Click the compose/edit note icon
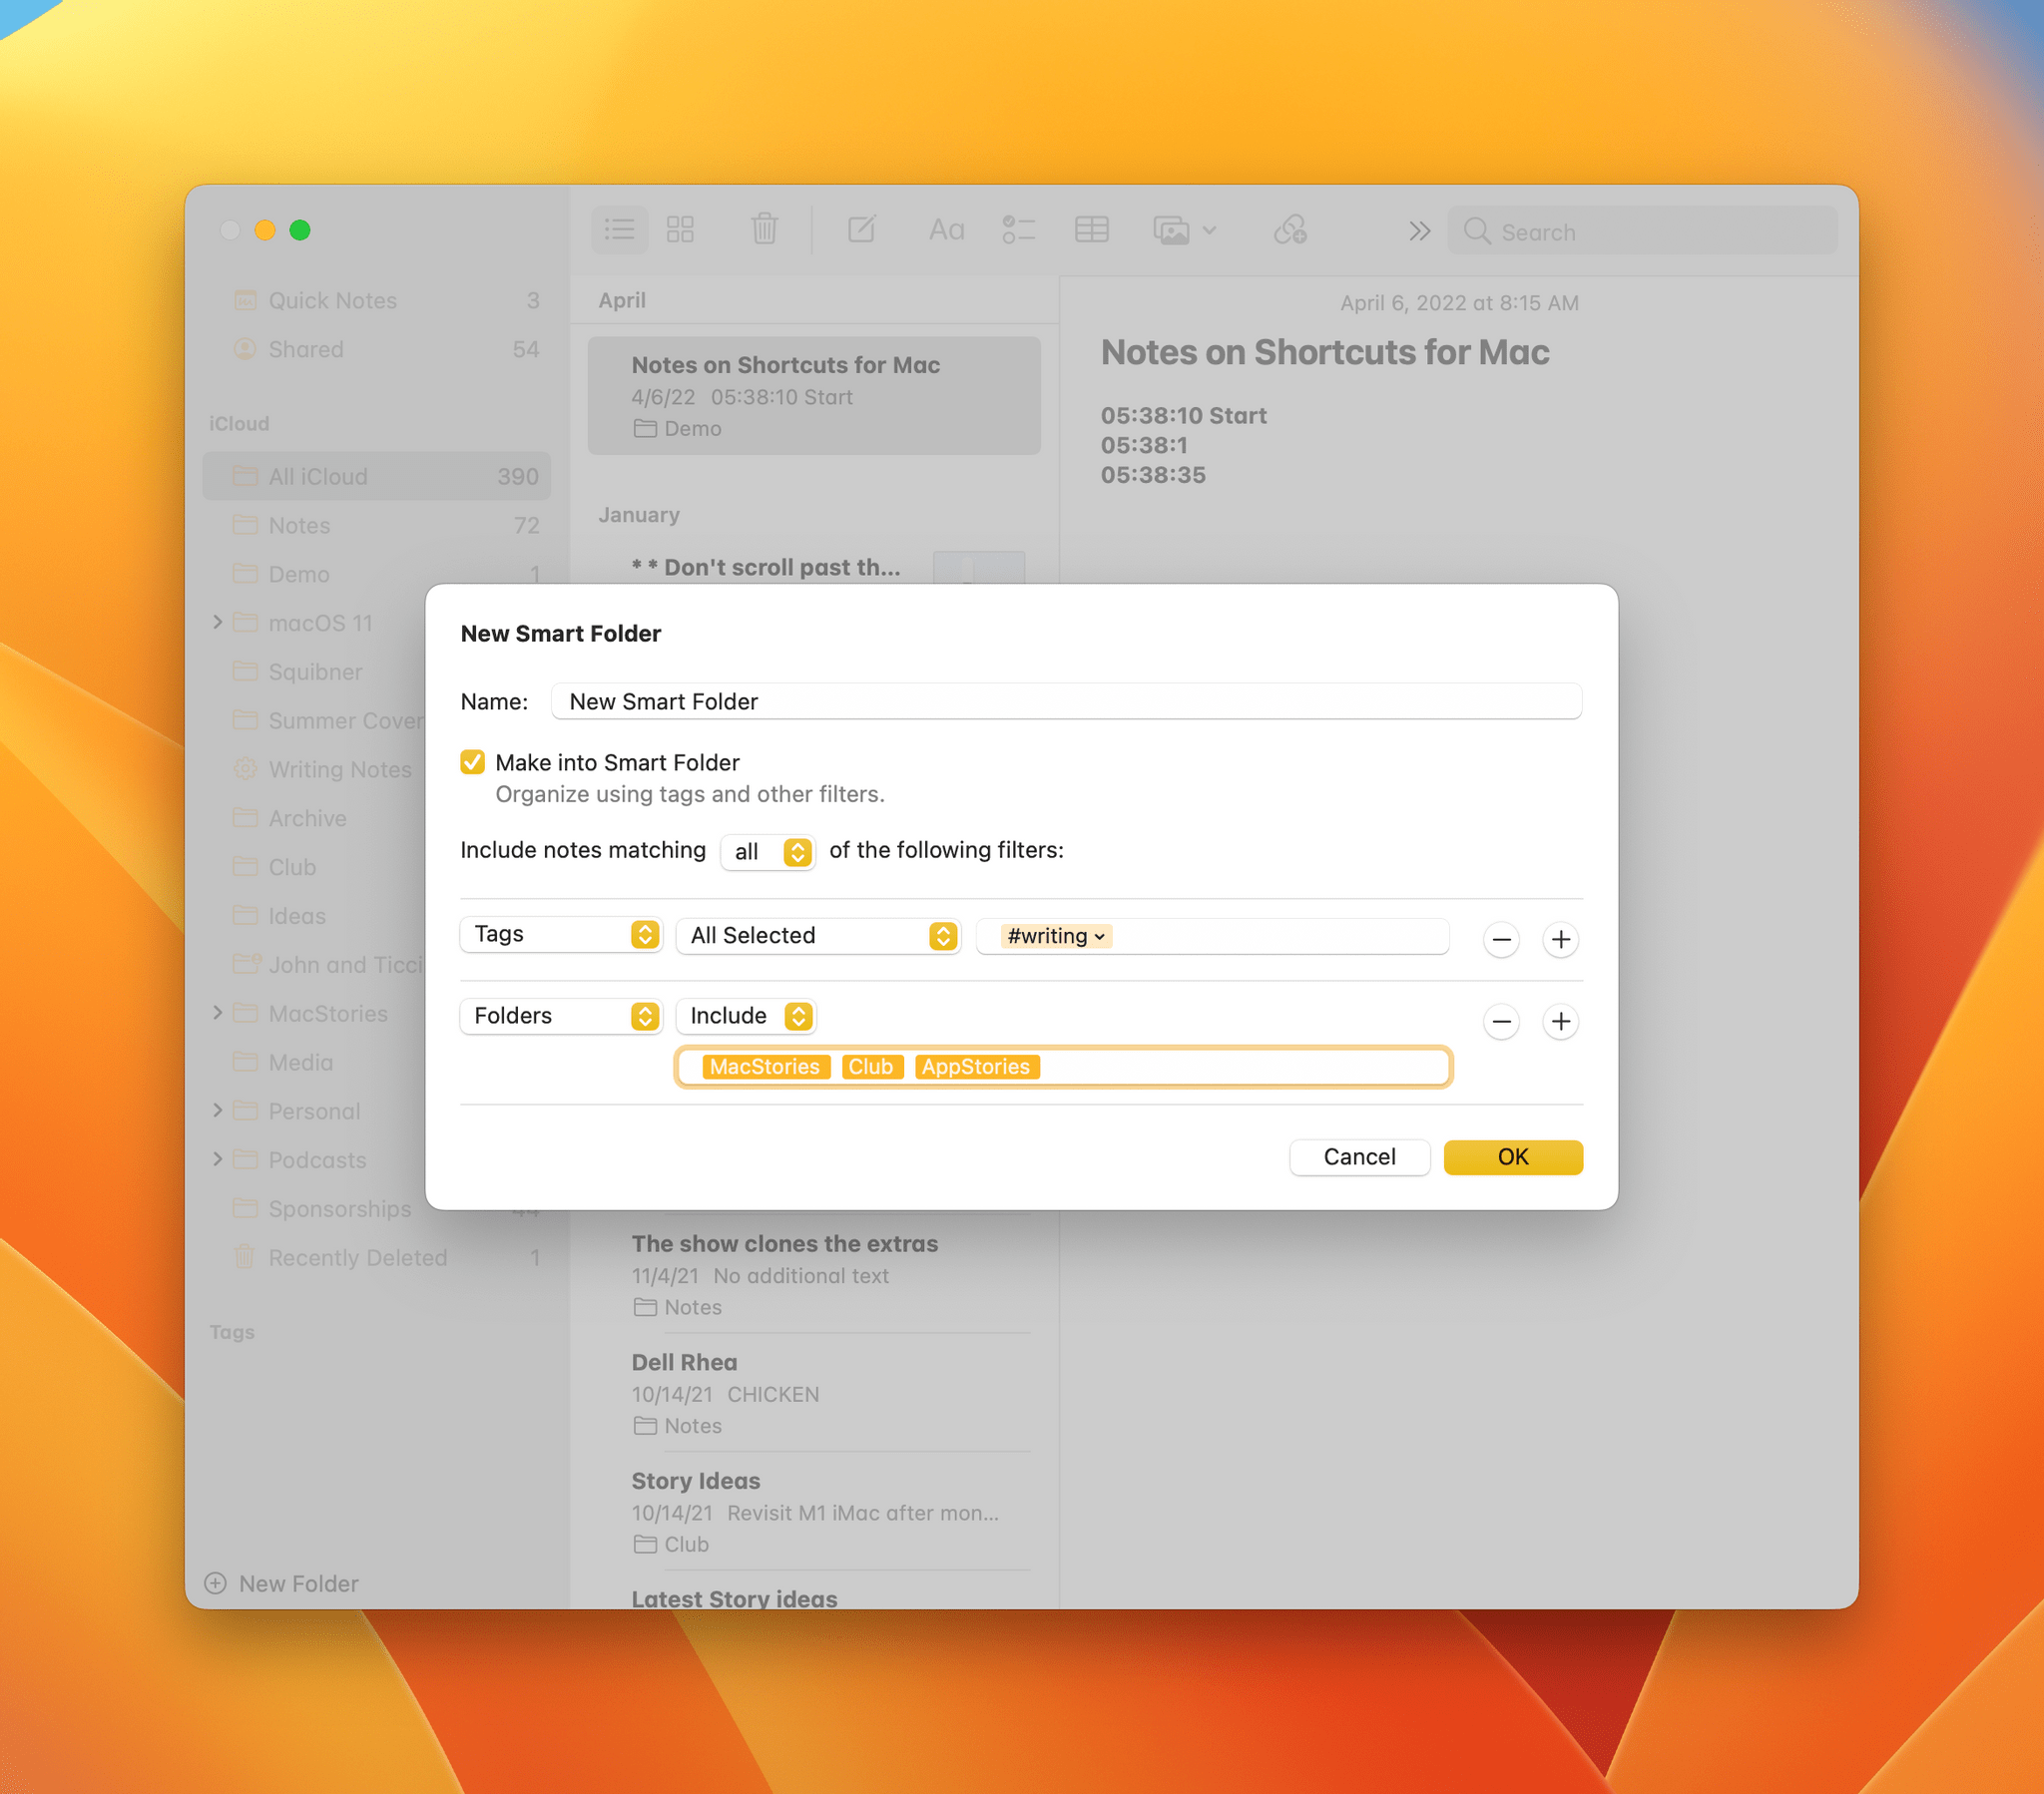Viewport: 2044px width, 1794px height. [x=862, y=229]
